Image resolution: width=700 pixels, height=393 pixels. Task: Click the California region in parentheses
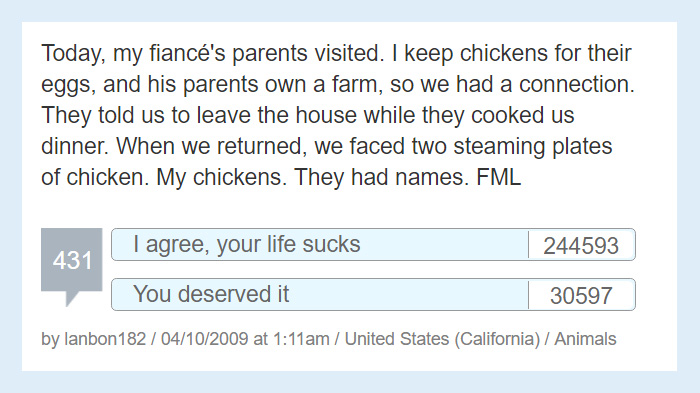click(497, 339)
